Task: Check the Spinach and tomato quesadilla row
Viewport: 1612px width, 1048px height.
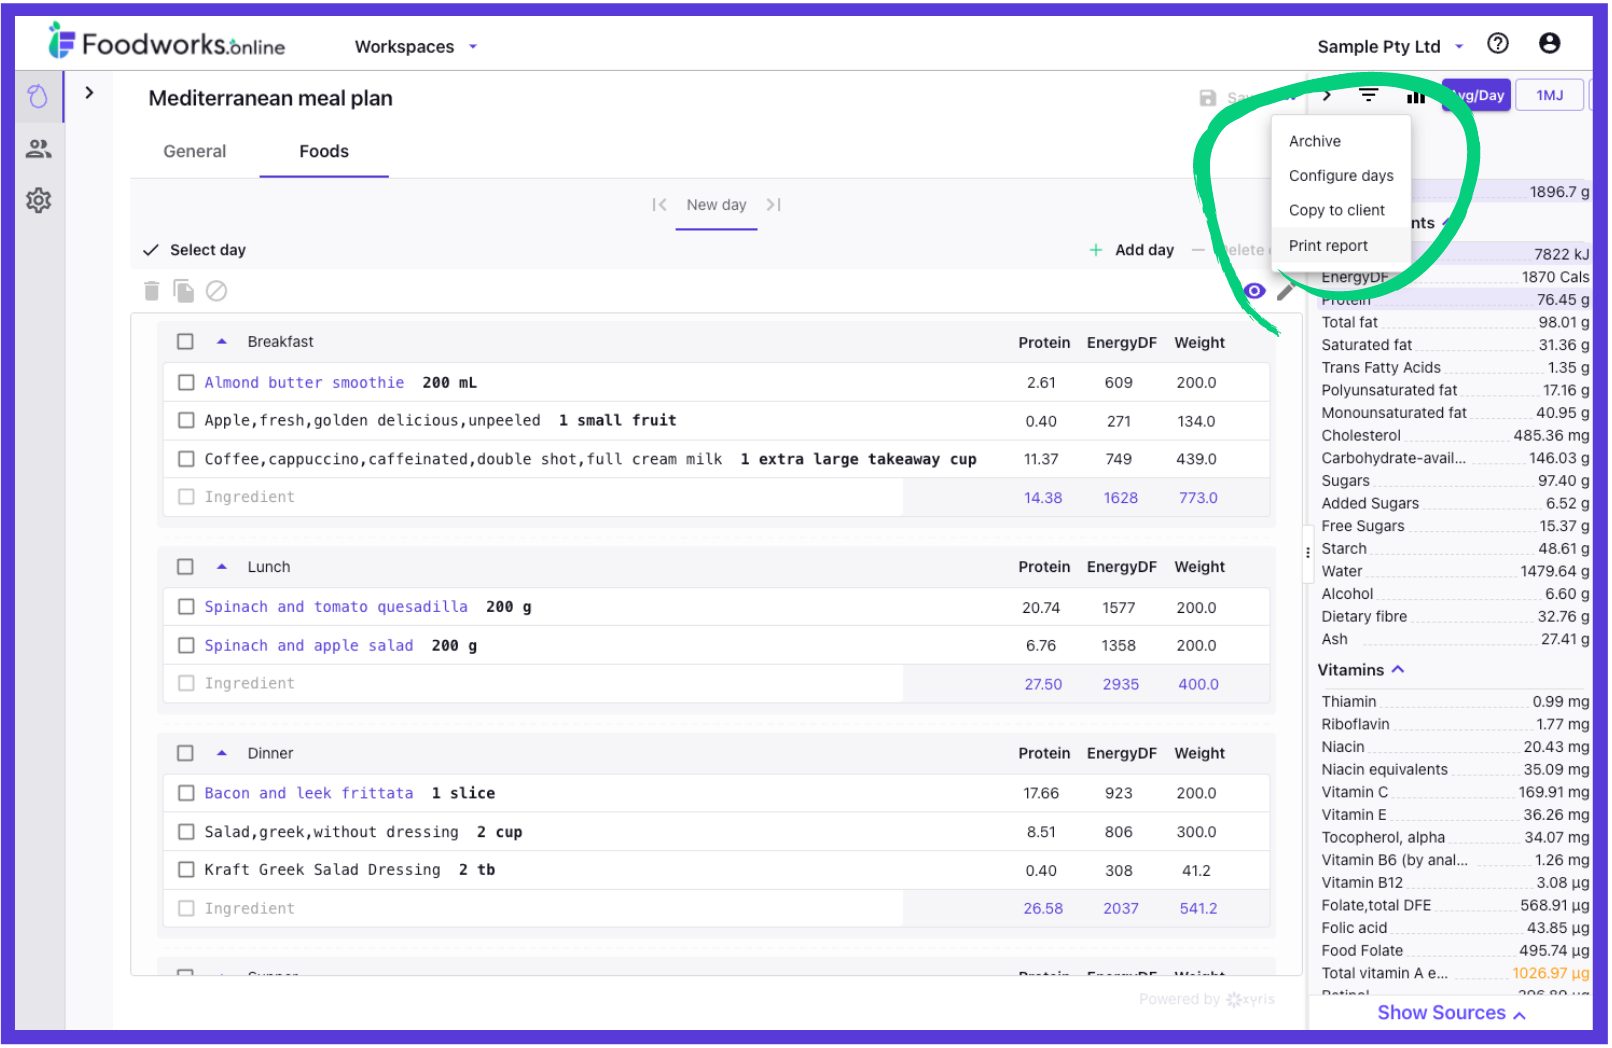Action: [x=185, y=607]
